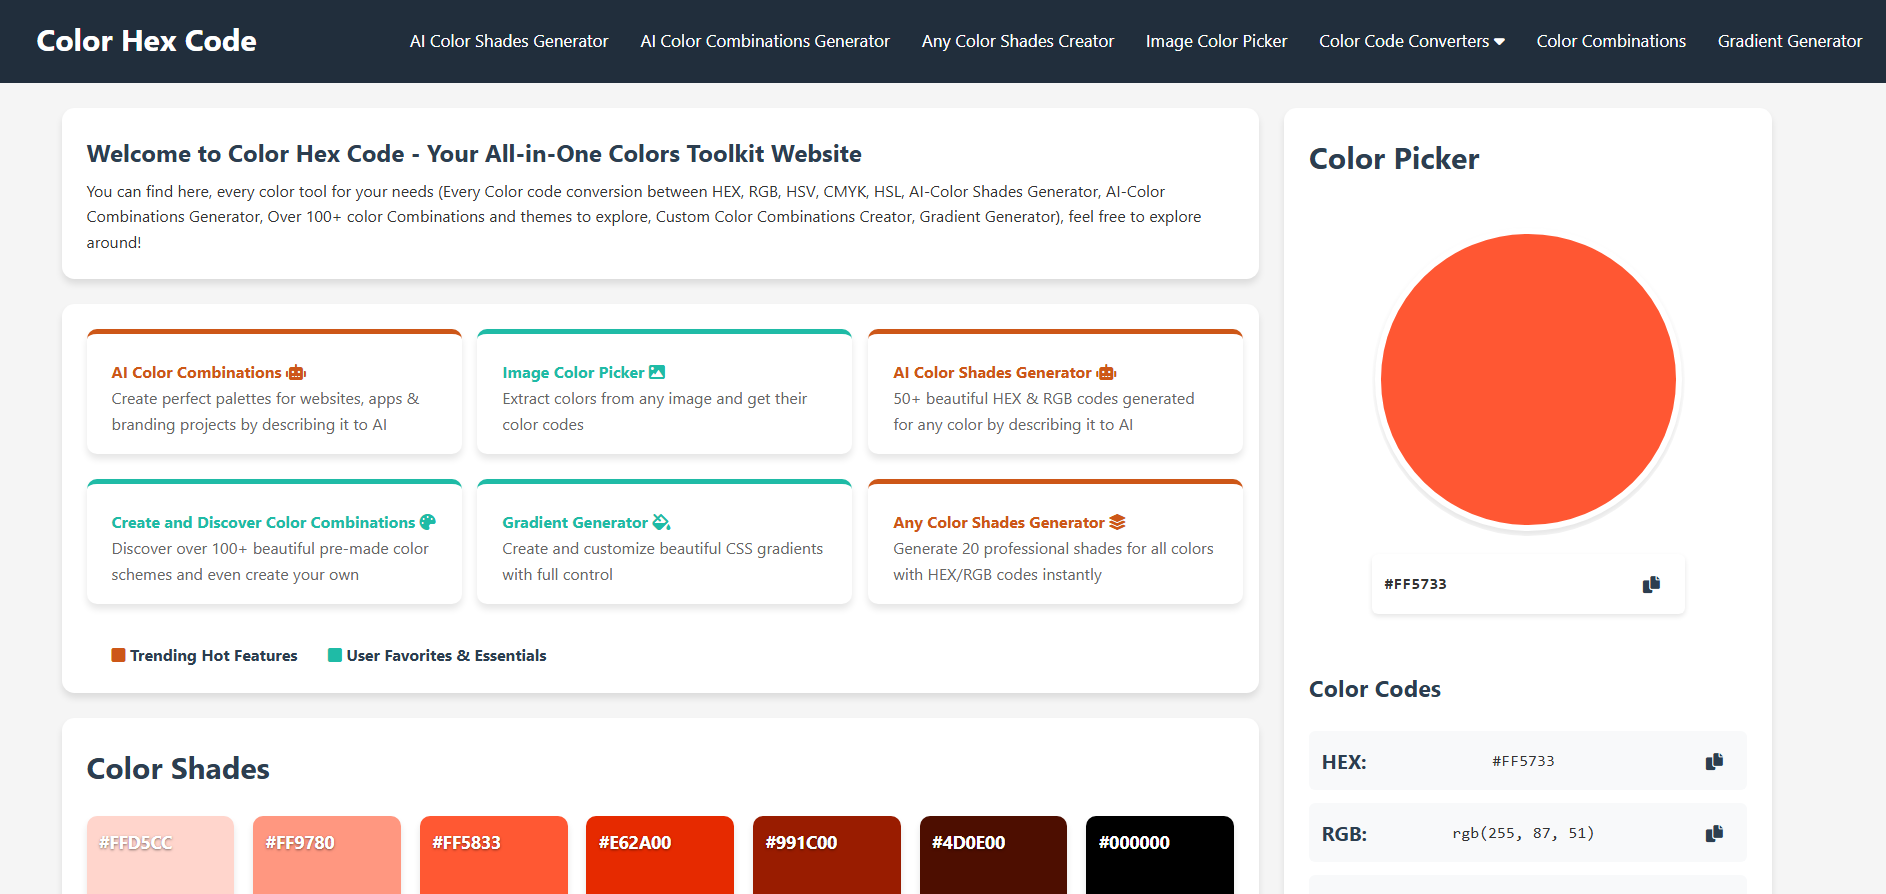The image size is (1886, 894).
Task: Click the Color Shades heading
Action: [x=178, y=768]
